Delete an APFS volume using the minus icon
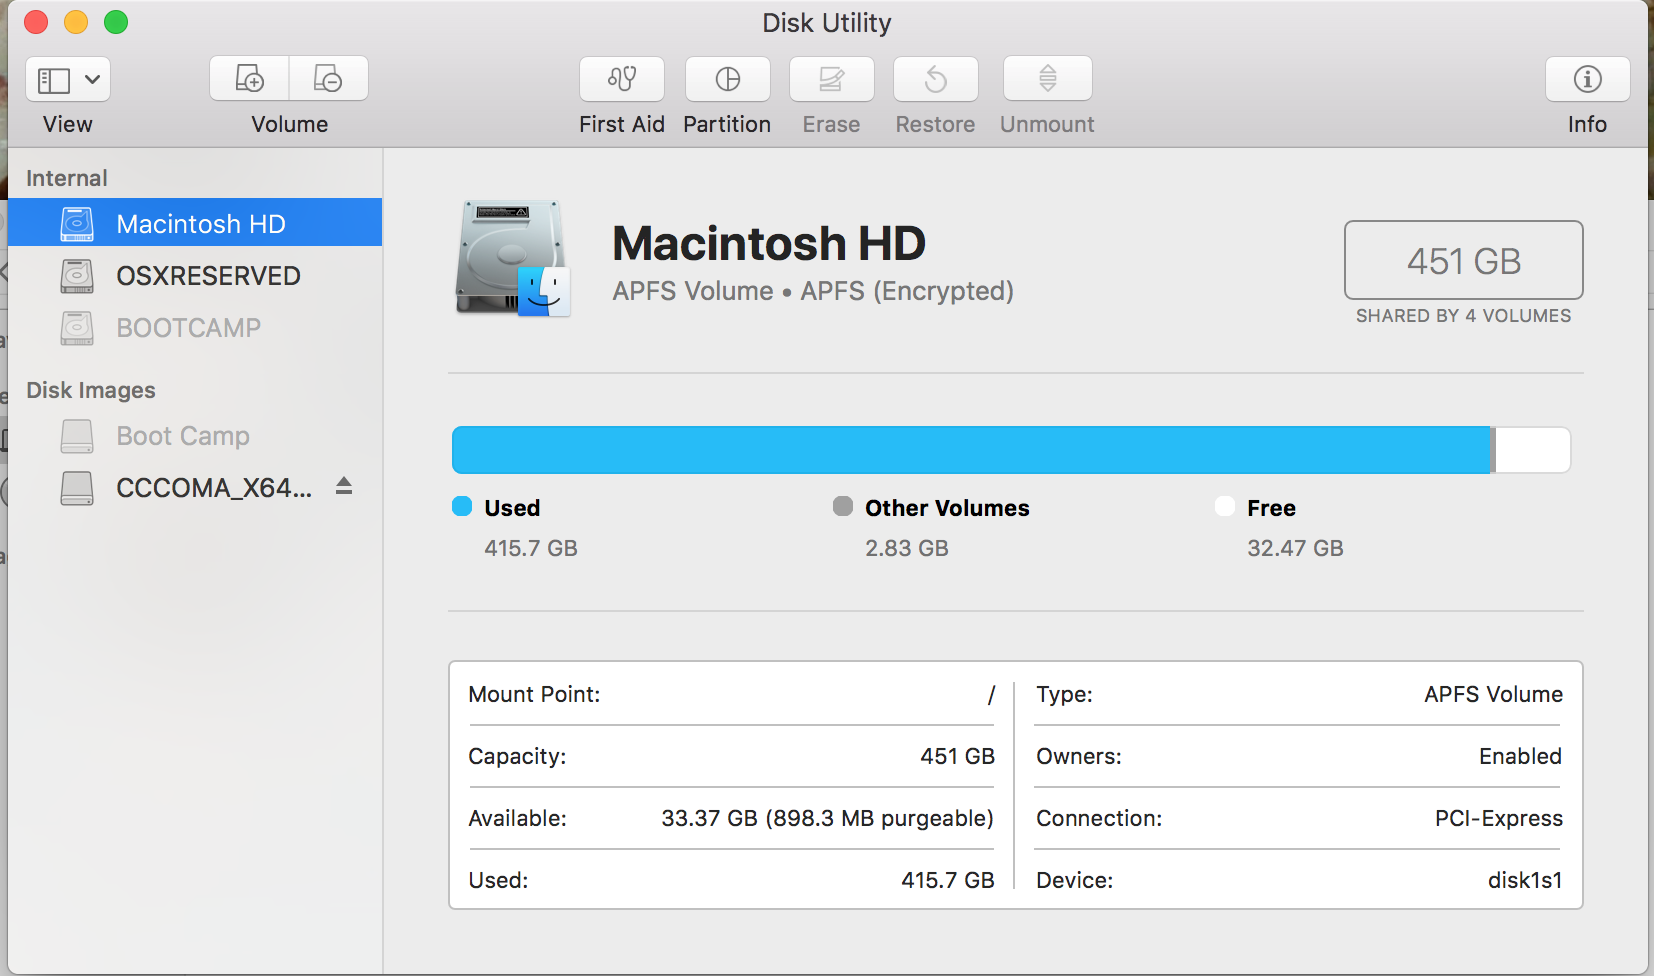The image size is (1654, 976). pos(329,78)
